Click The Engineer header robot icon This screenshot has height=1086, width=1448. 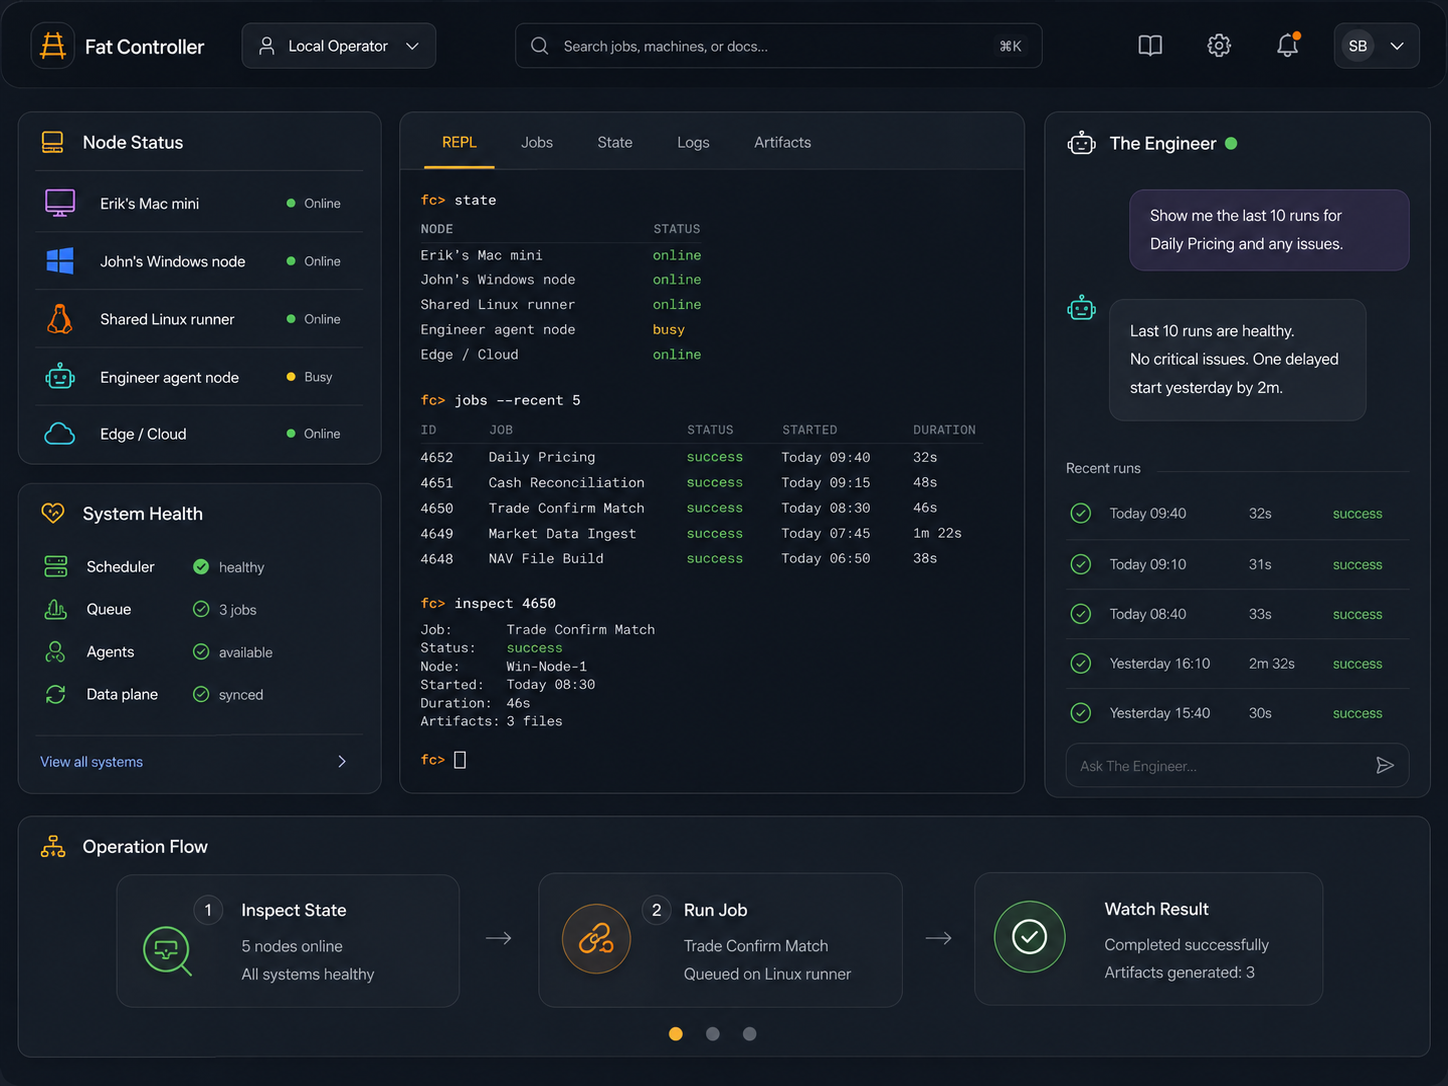coord(1081,143)
